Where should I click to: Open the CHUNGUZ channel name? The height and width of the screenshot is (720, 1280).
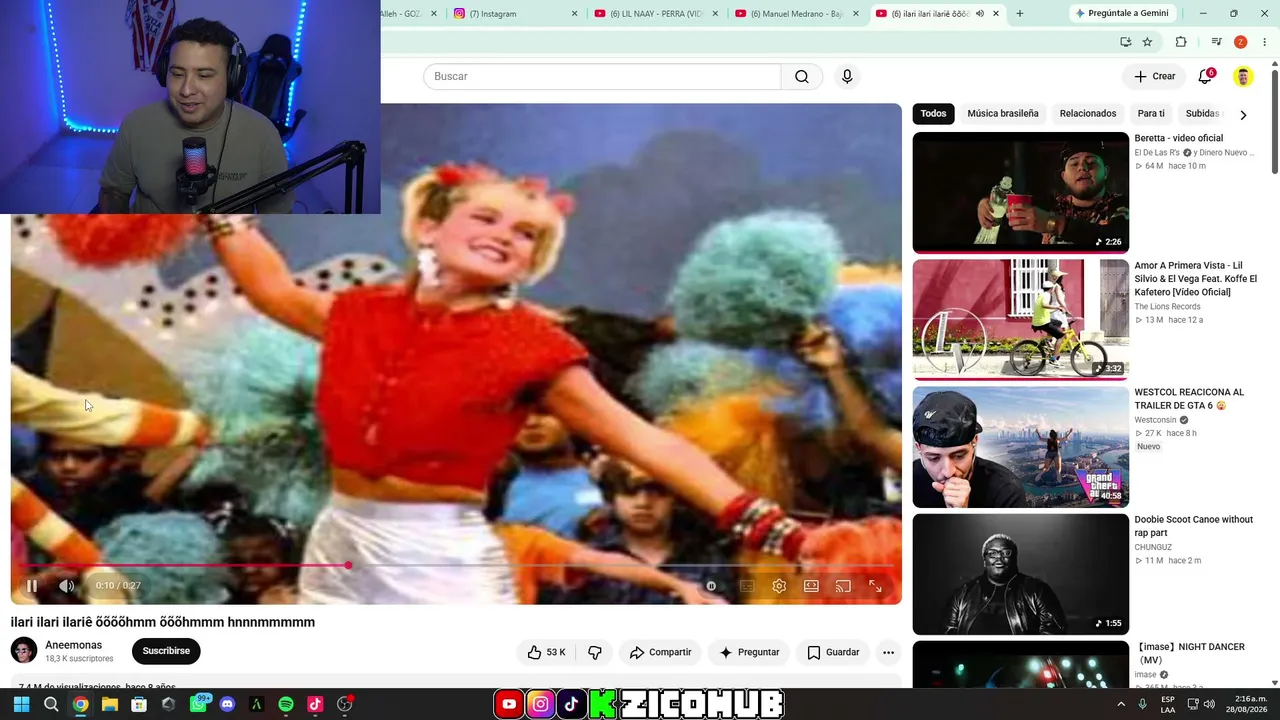pos(1153,547)
